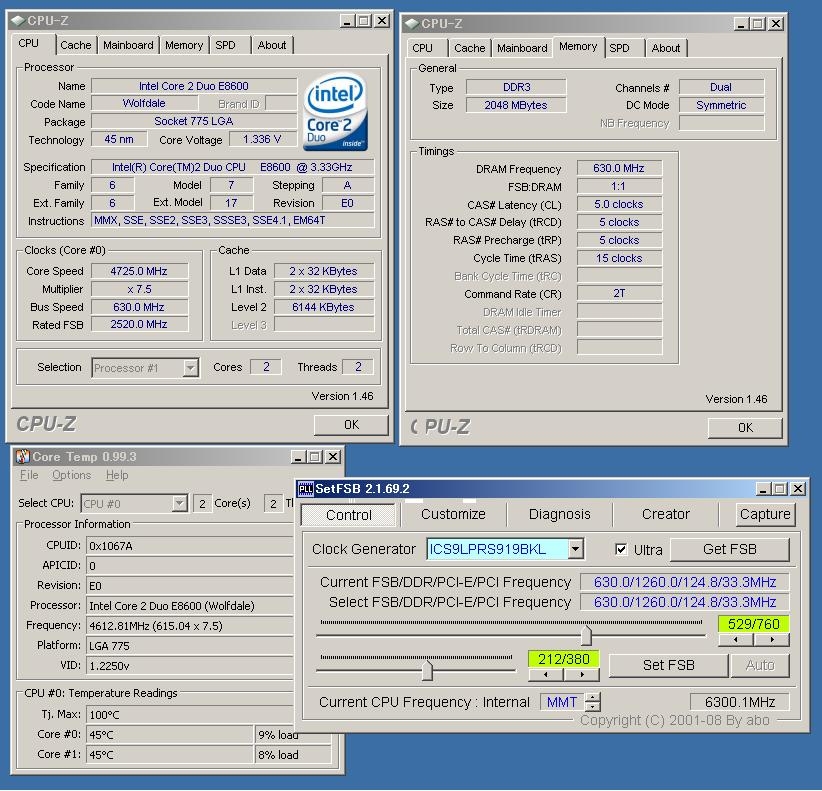Image resolution: width=822 pixels, height=791 pixels.
Task: Click the upper FSB frequency slider thumb
Action: (586, 635)
